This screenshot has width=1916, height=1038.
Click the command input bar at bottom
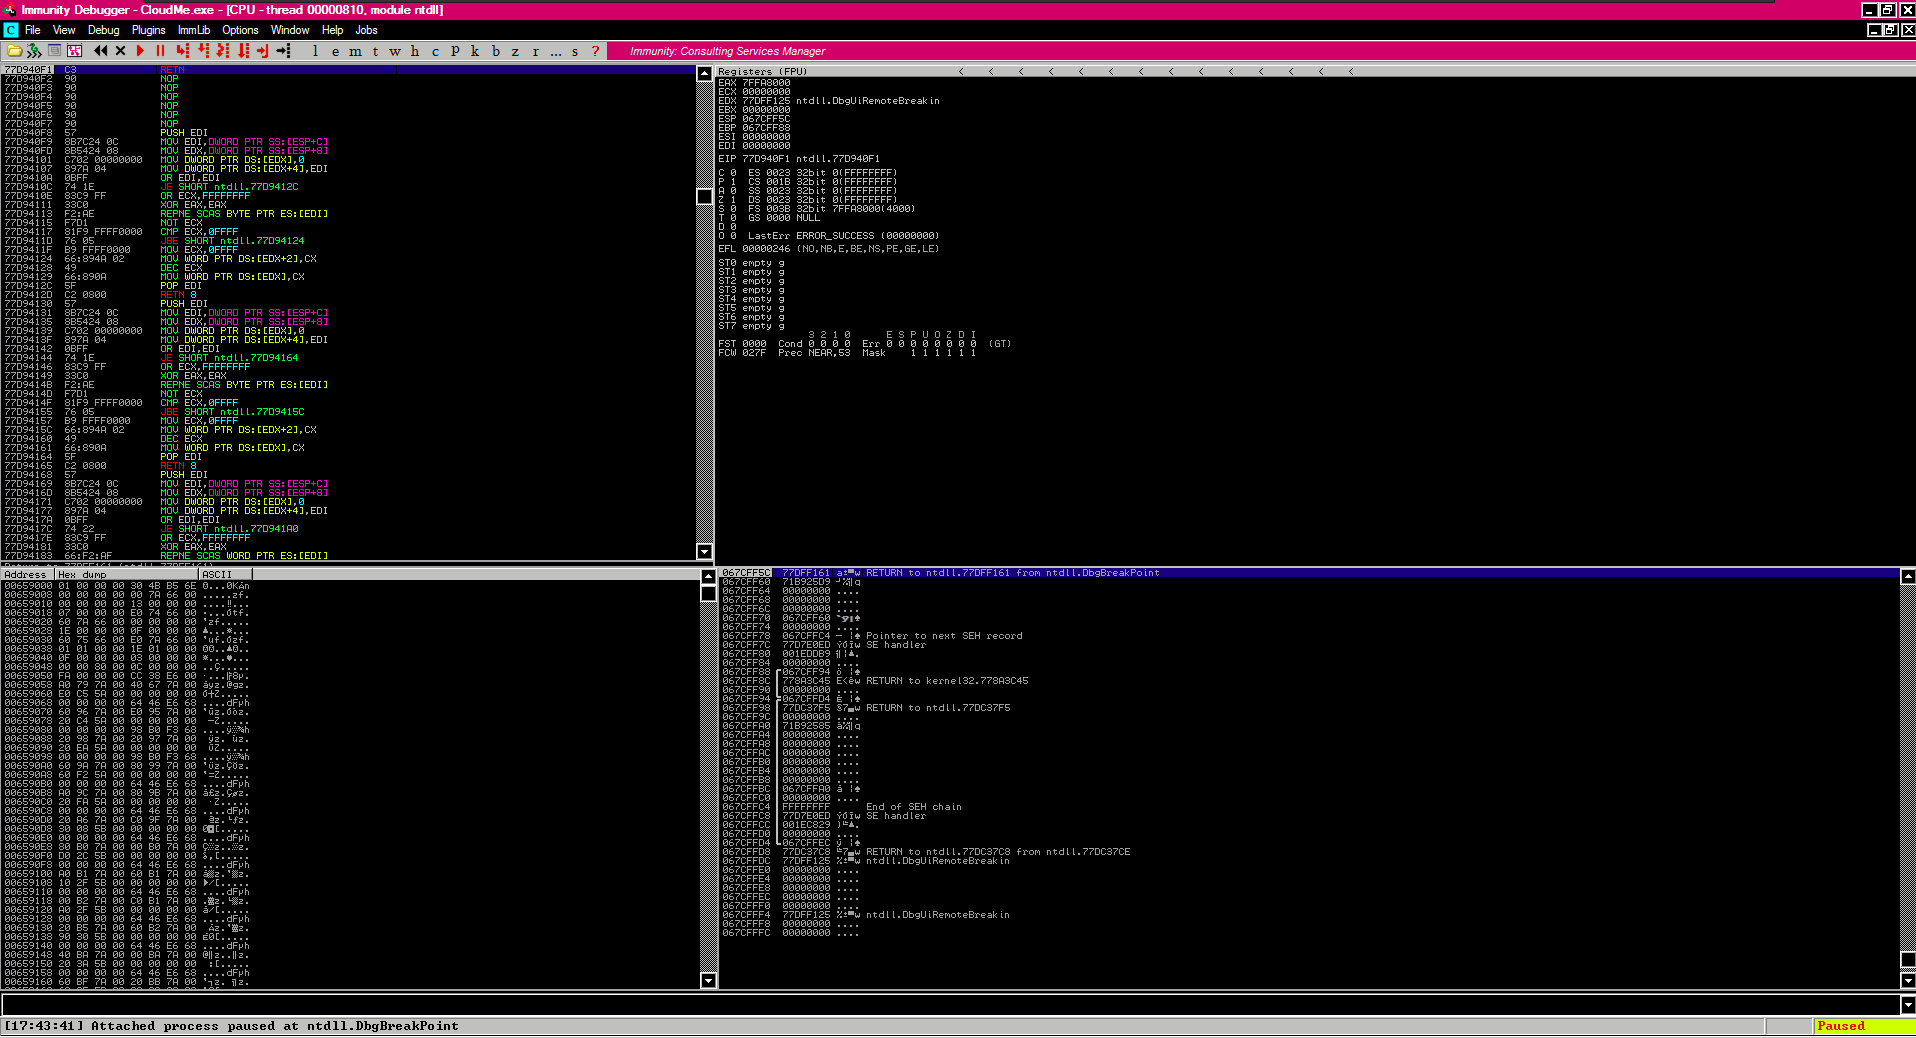[950, 1005]
